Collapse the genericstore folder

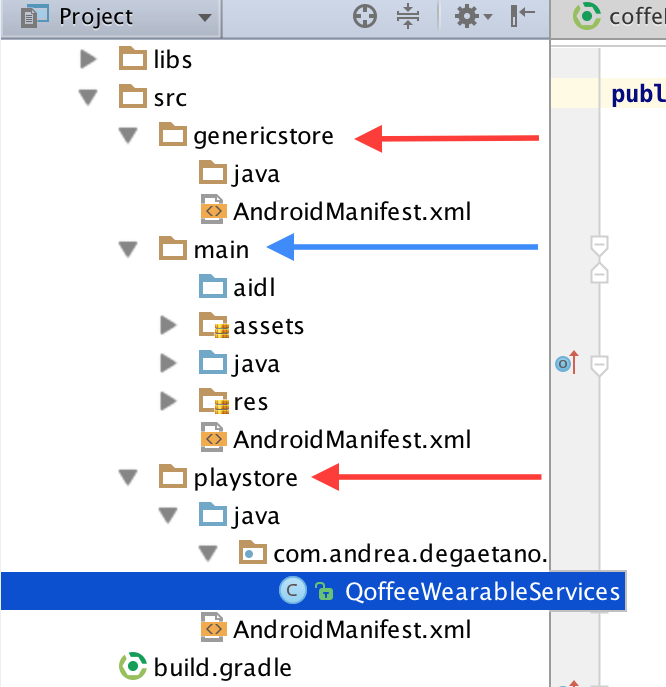pos(128,135)
